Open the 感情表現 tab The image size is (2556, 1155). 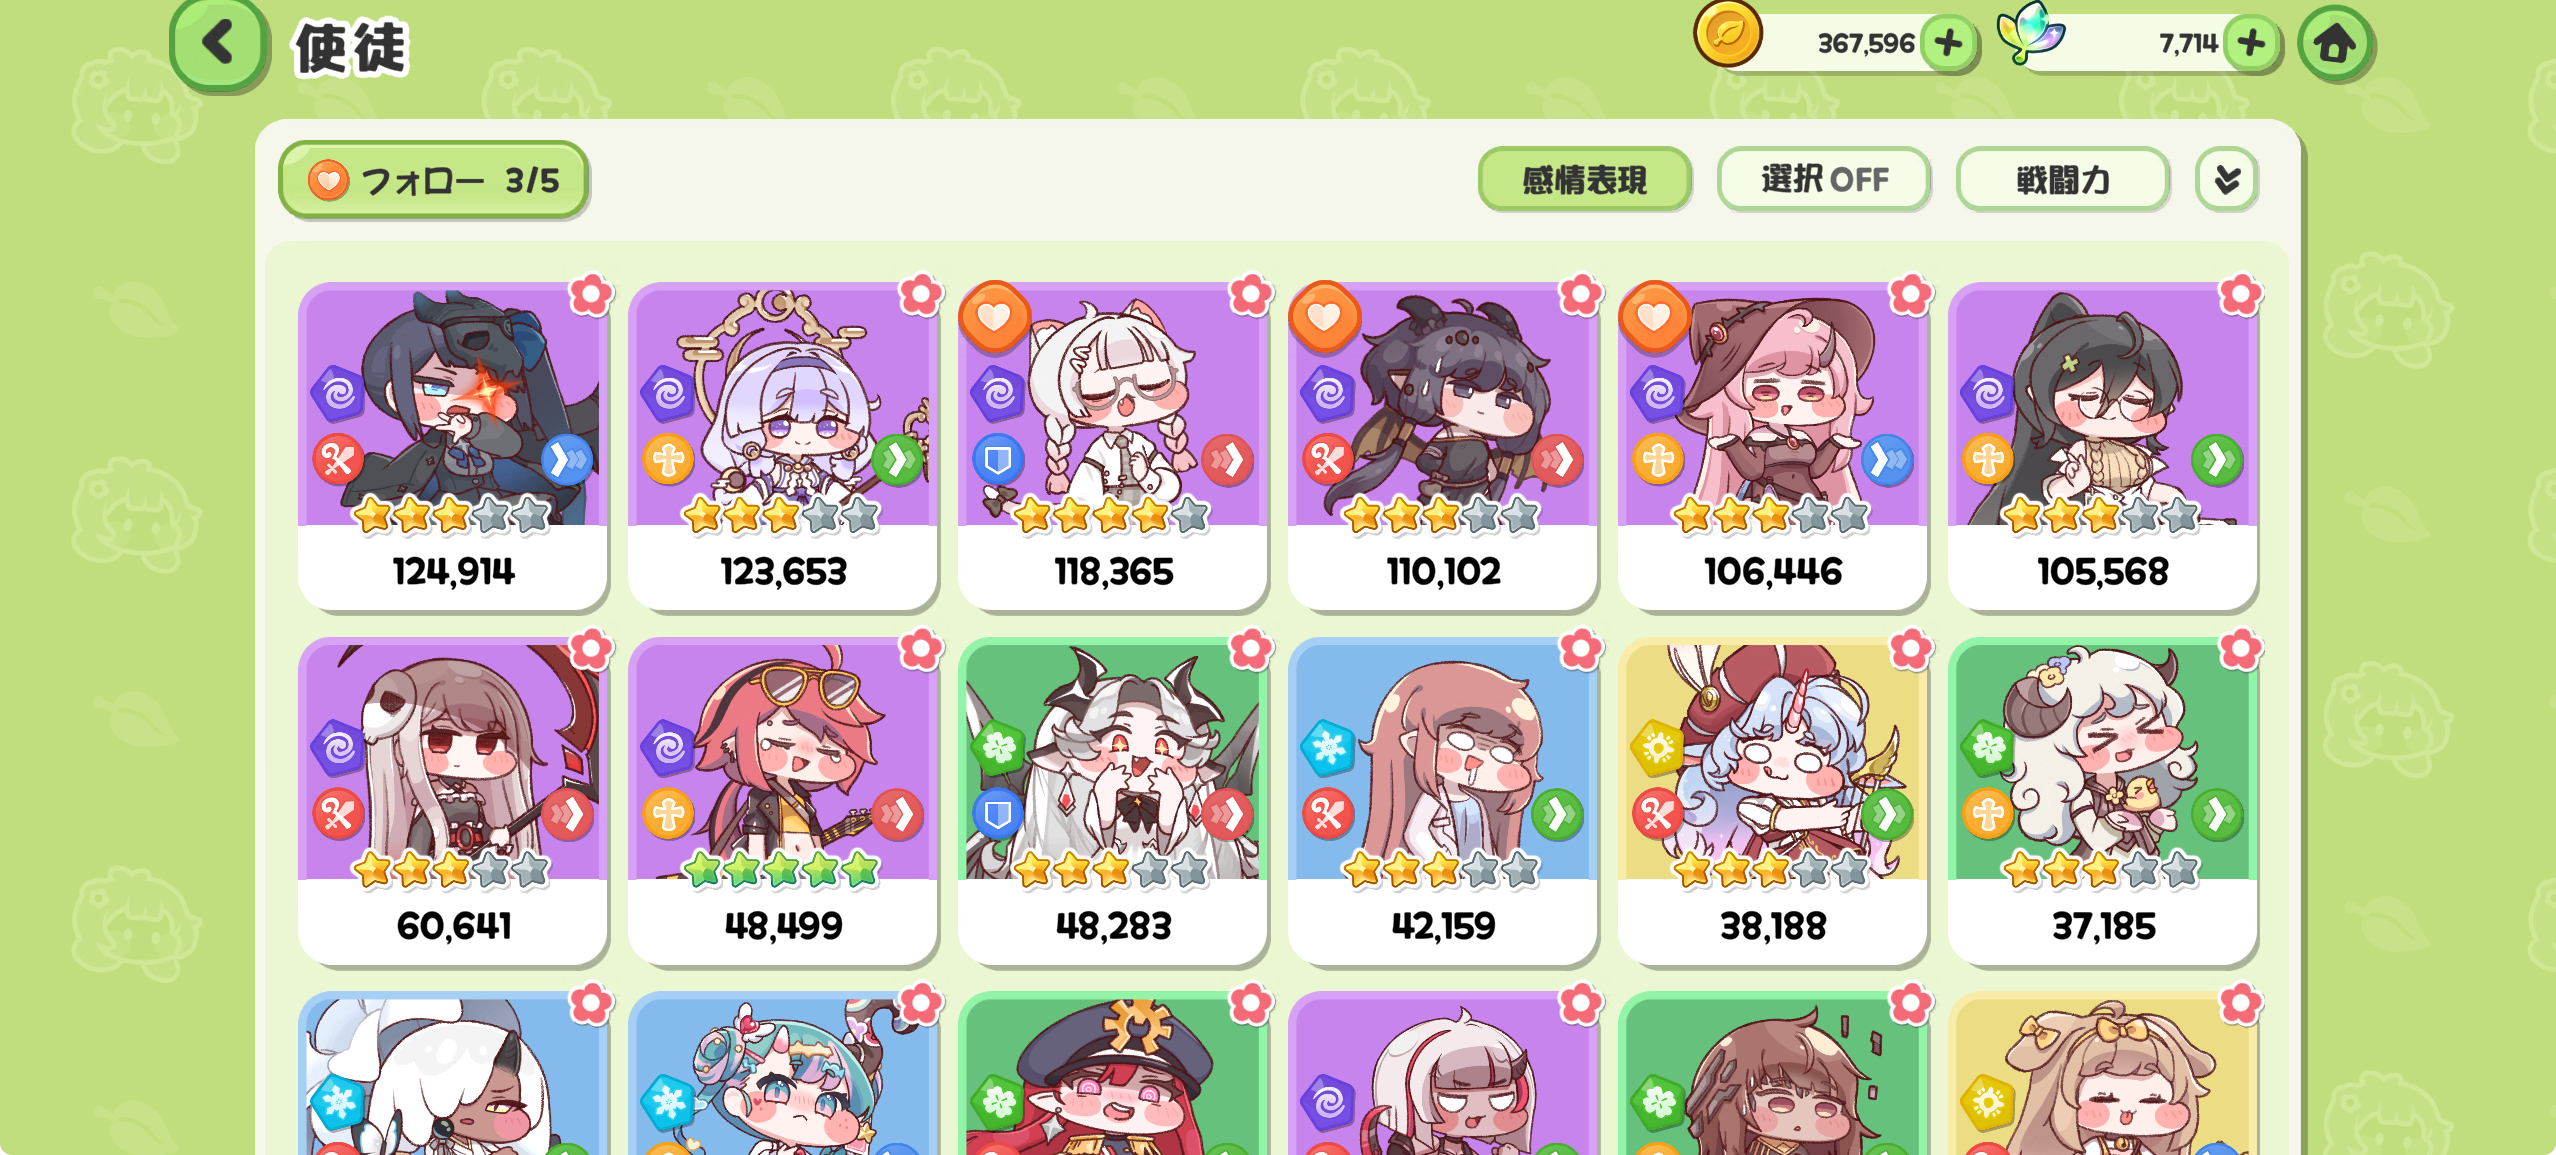(x=1584, y=180)
